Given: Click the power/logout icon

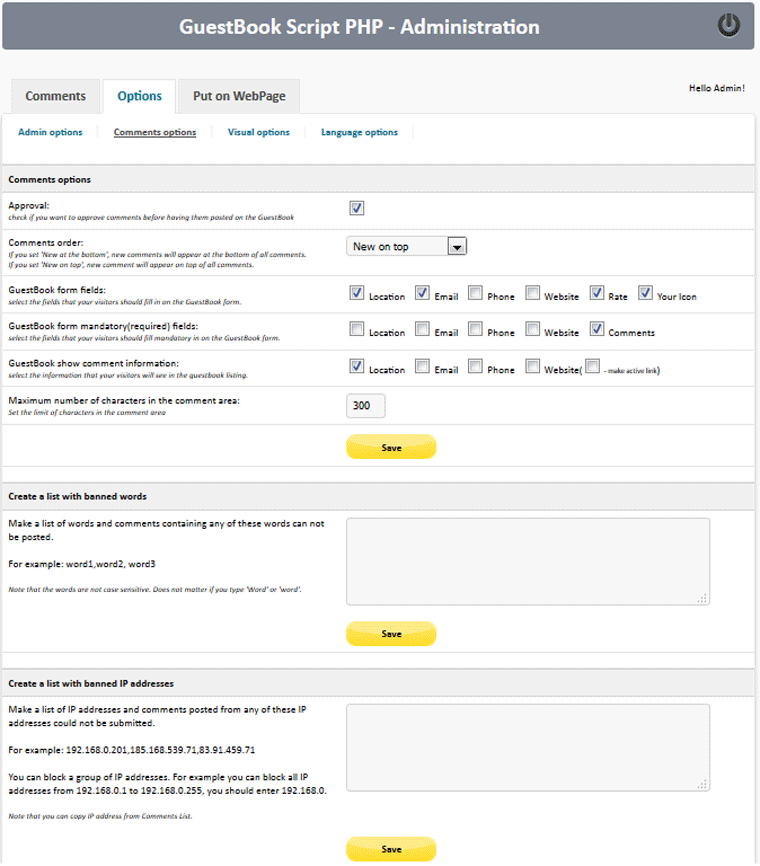Looking at the screenshot, I should tap(729, 26).
